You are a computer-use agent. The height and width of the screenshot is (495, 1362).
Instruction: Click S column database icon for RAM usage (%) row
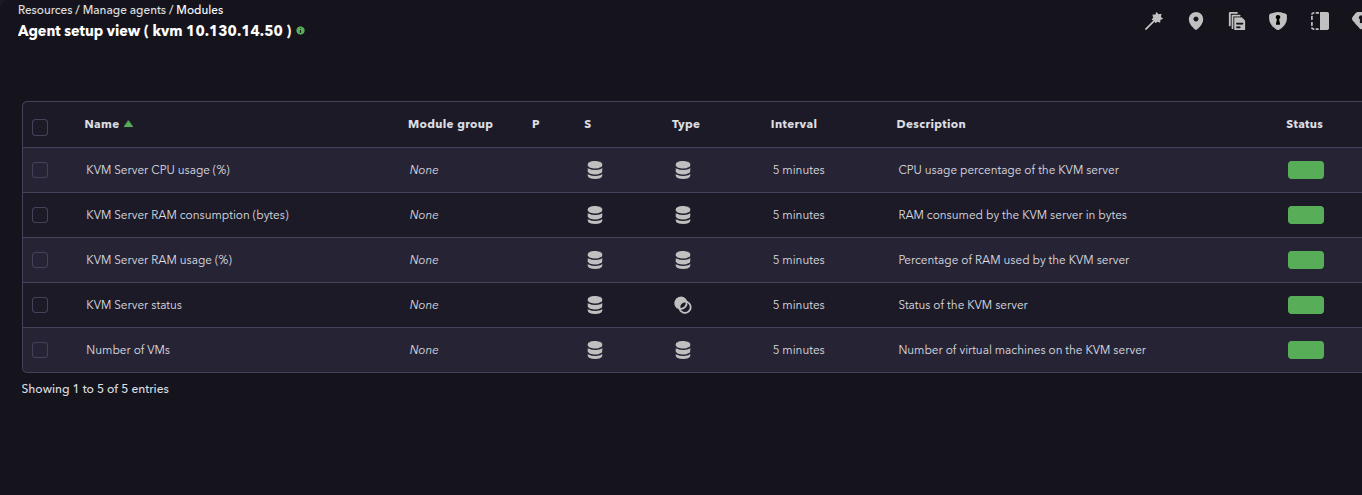pos(595,260)
